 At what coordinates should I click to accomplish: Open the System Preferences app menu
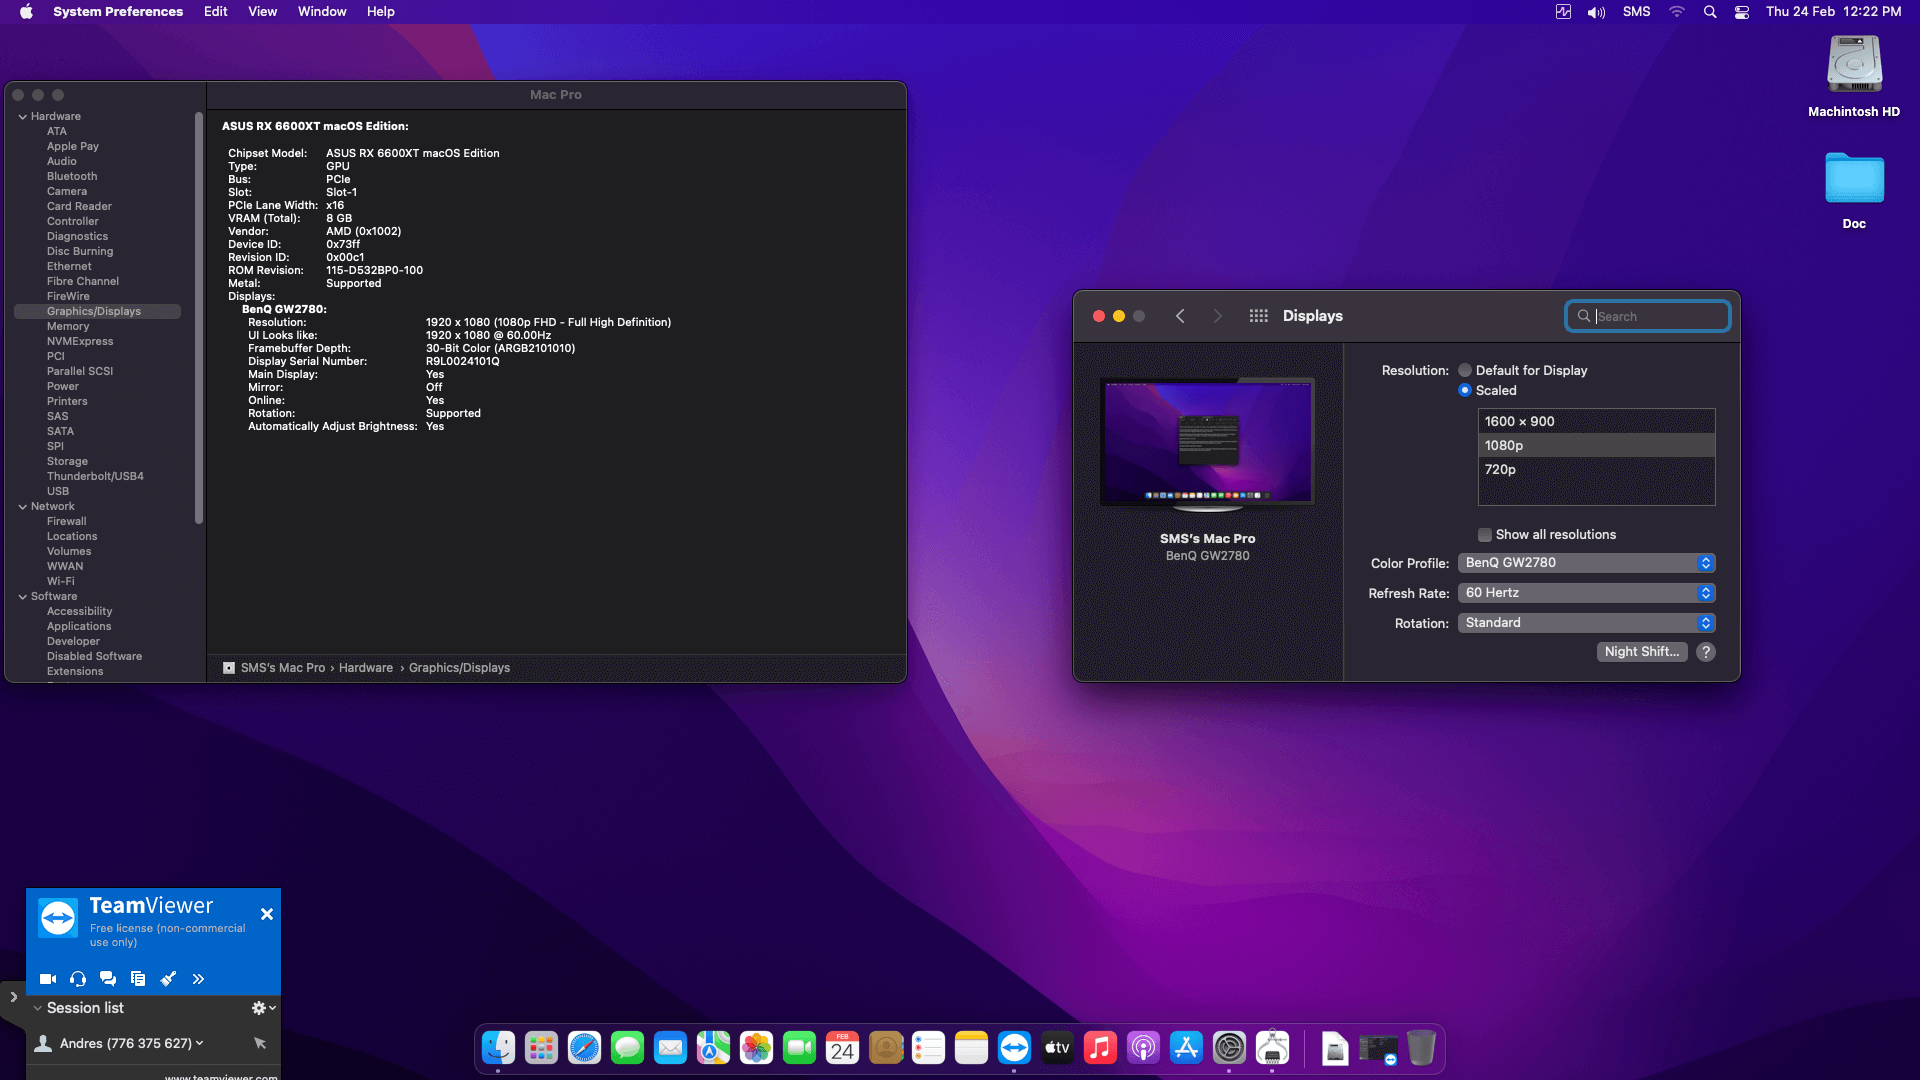tap(118, 12)
